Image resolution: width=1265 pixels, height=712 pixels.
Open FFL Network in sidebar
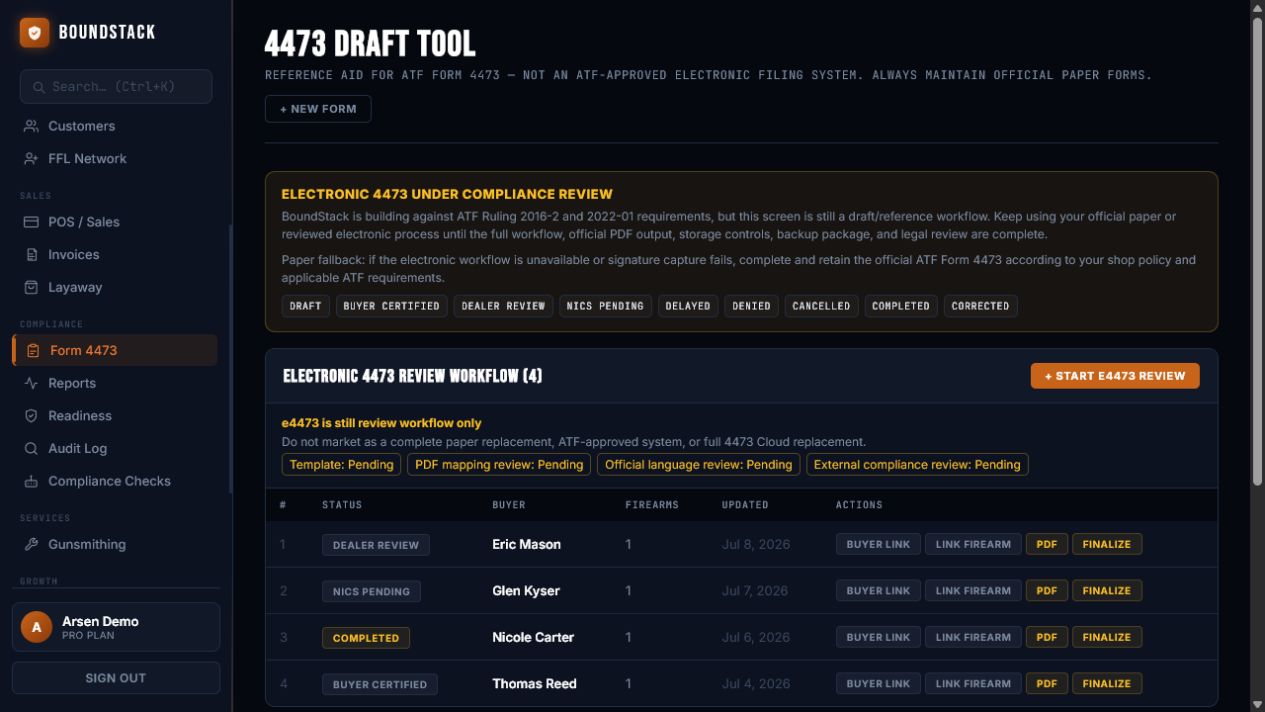tap(115, 159)
